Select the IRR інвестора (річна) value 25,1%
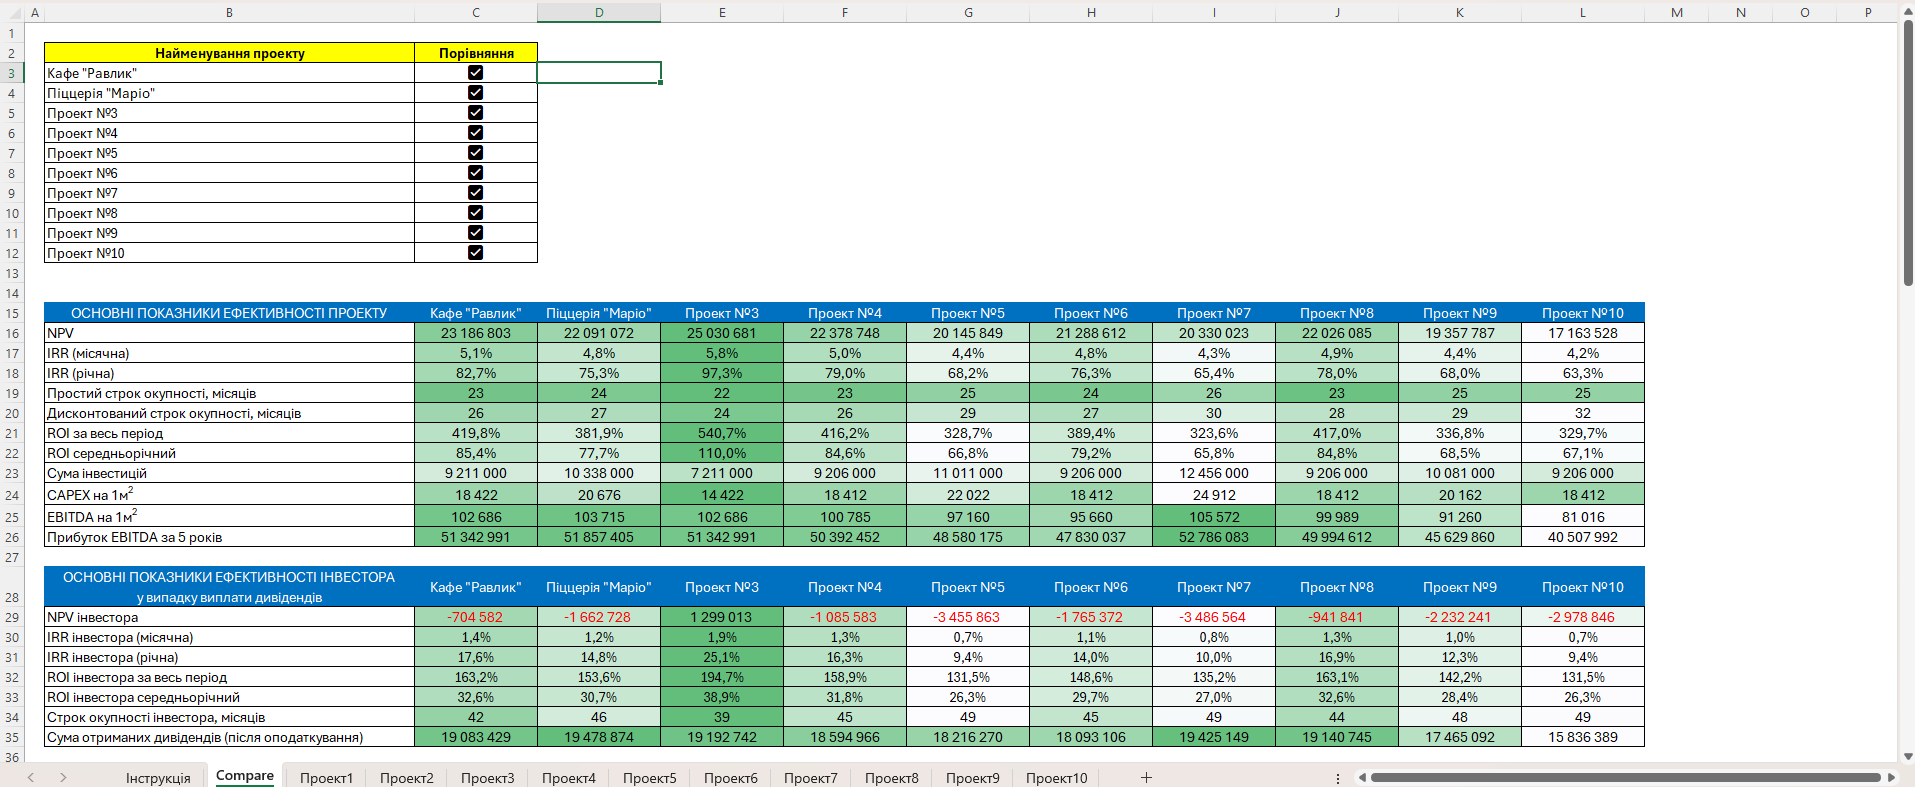 pos(722,657)
